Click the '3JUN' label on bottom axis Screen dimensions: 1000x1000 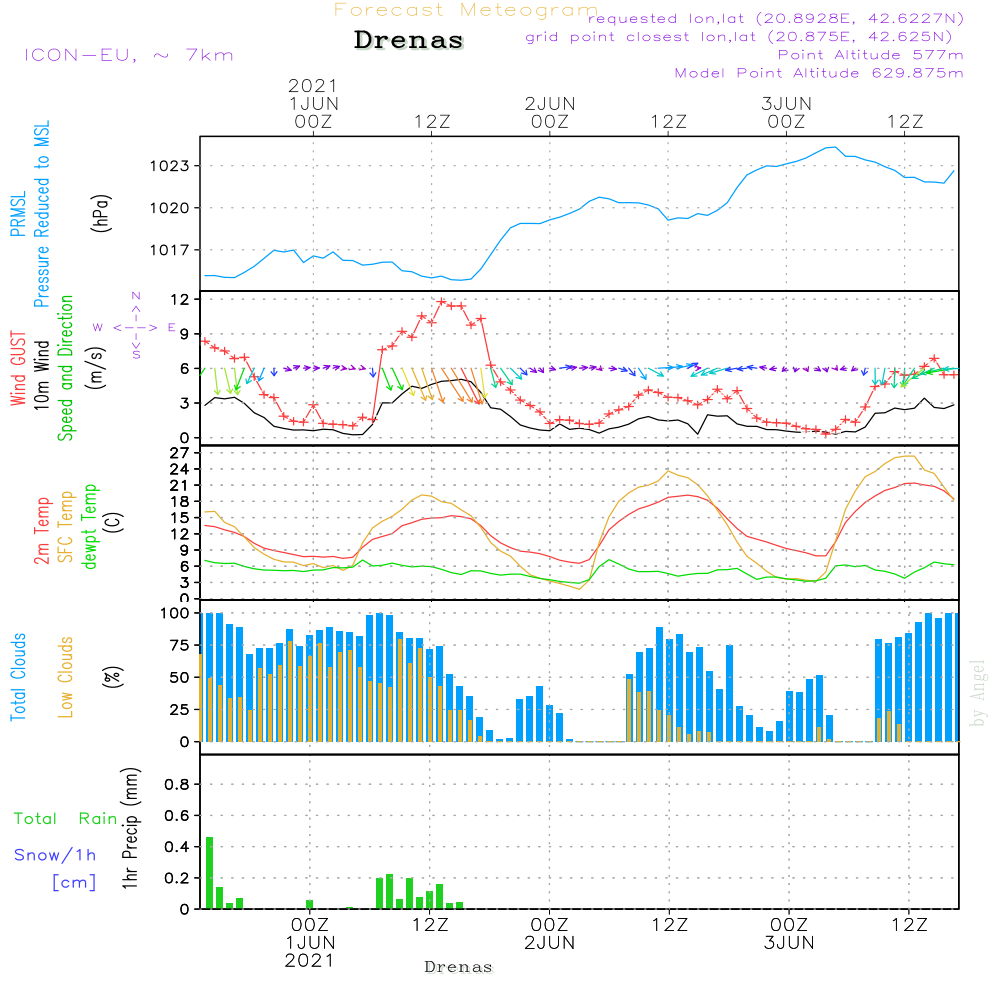coord(789,943)
